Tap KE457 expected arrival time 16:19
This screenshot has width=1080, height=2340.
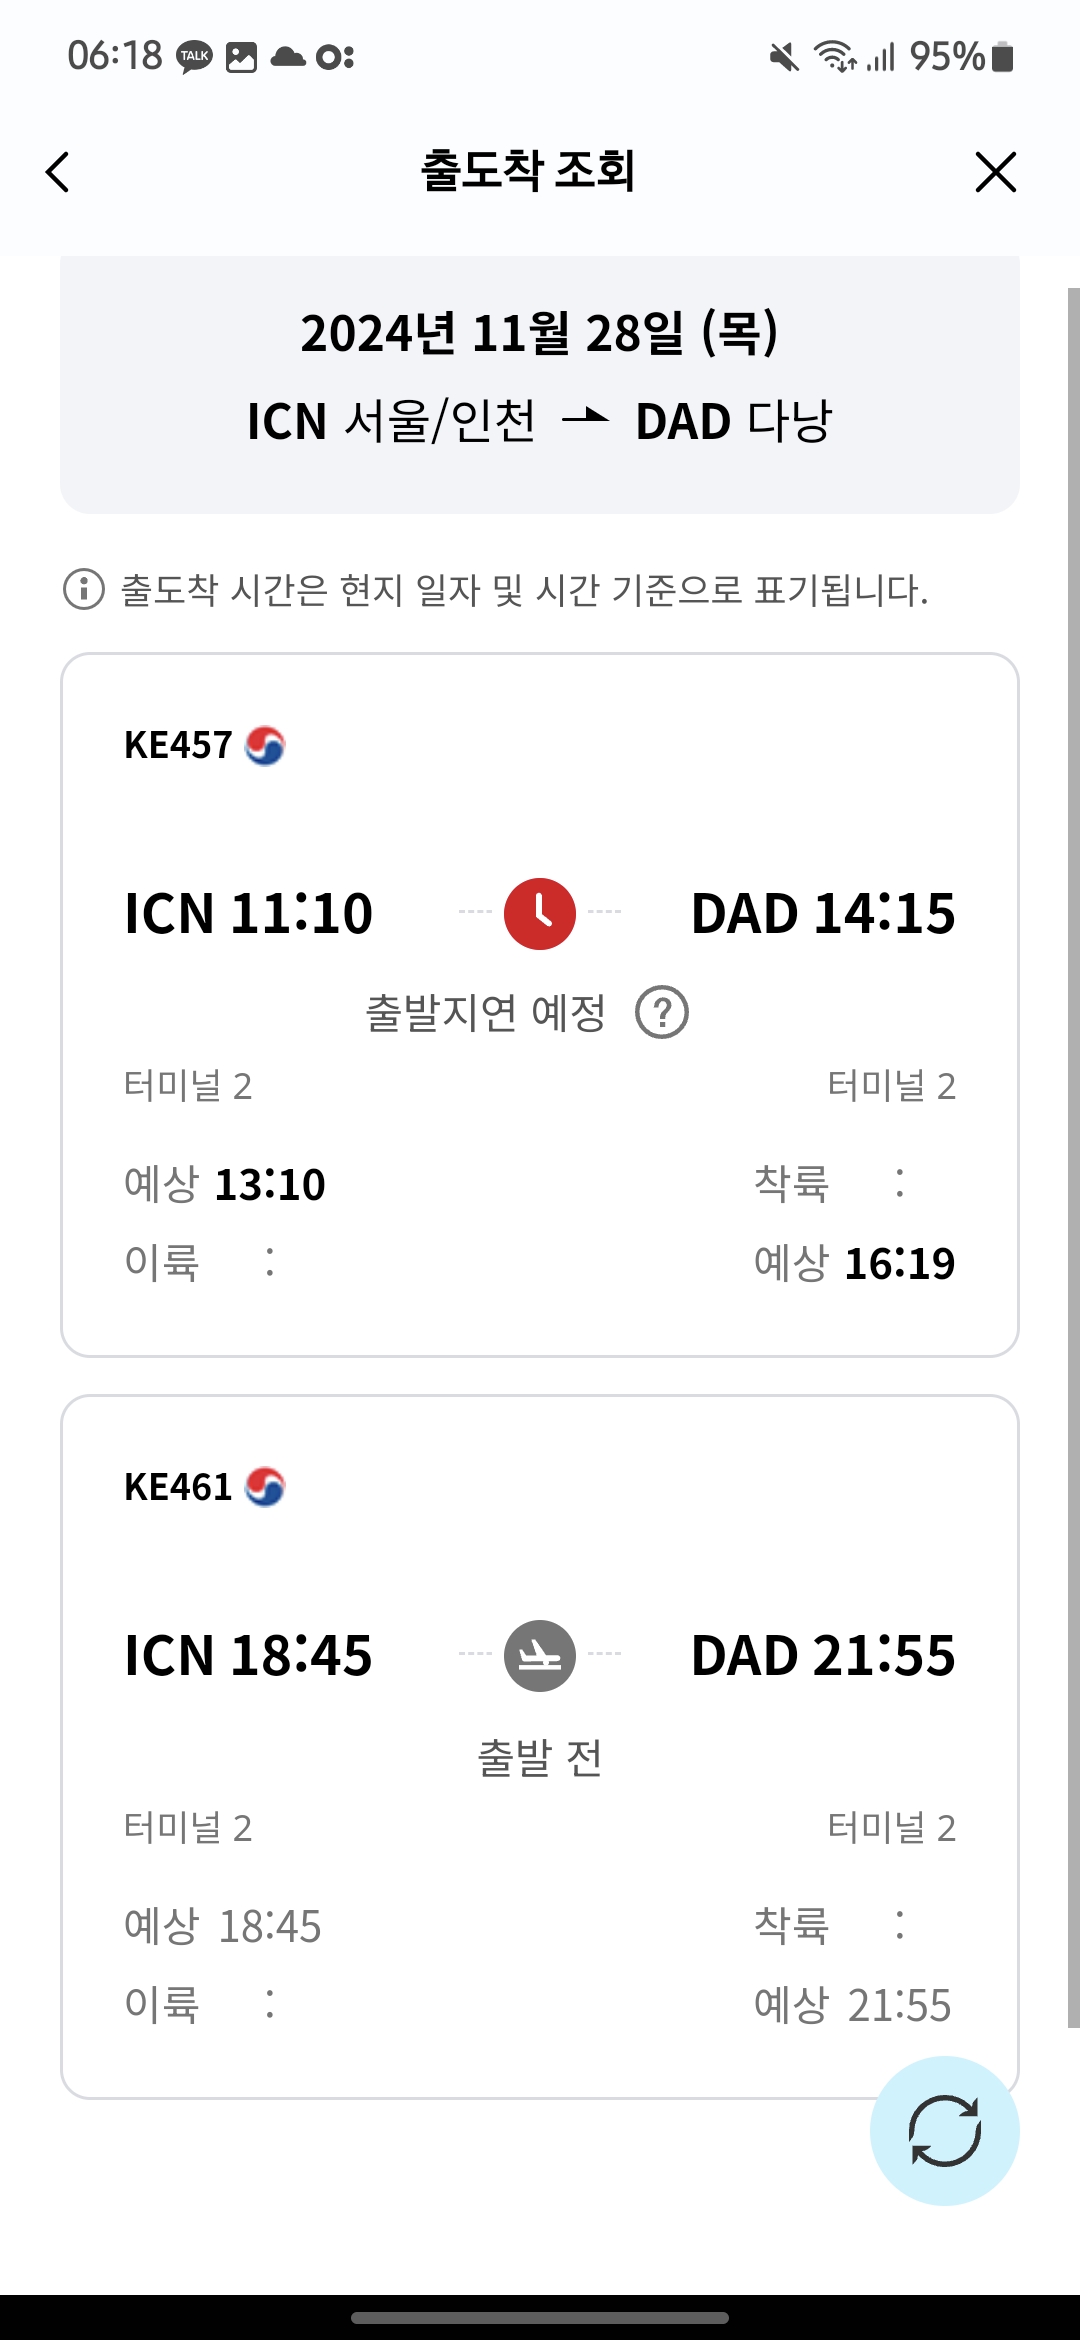900,1263
